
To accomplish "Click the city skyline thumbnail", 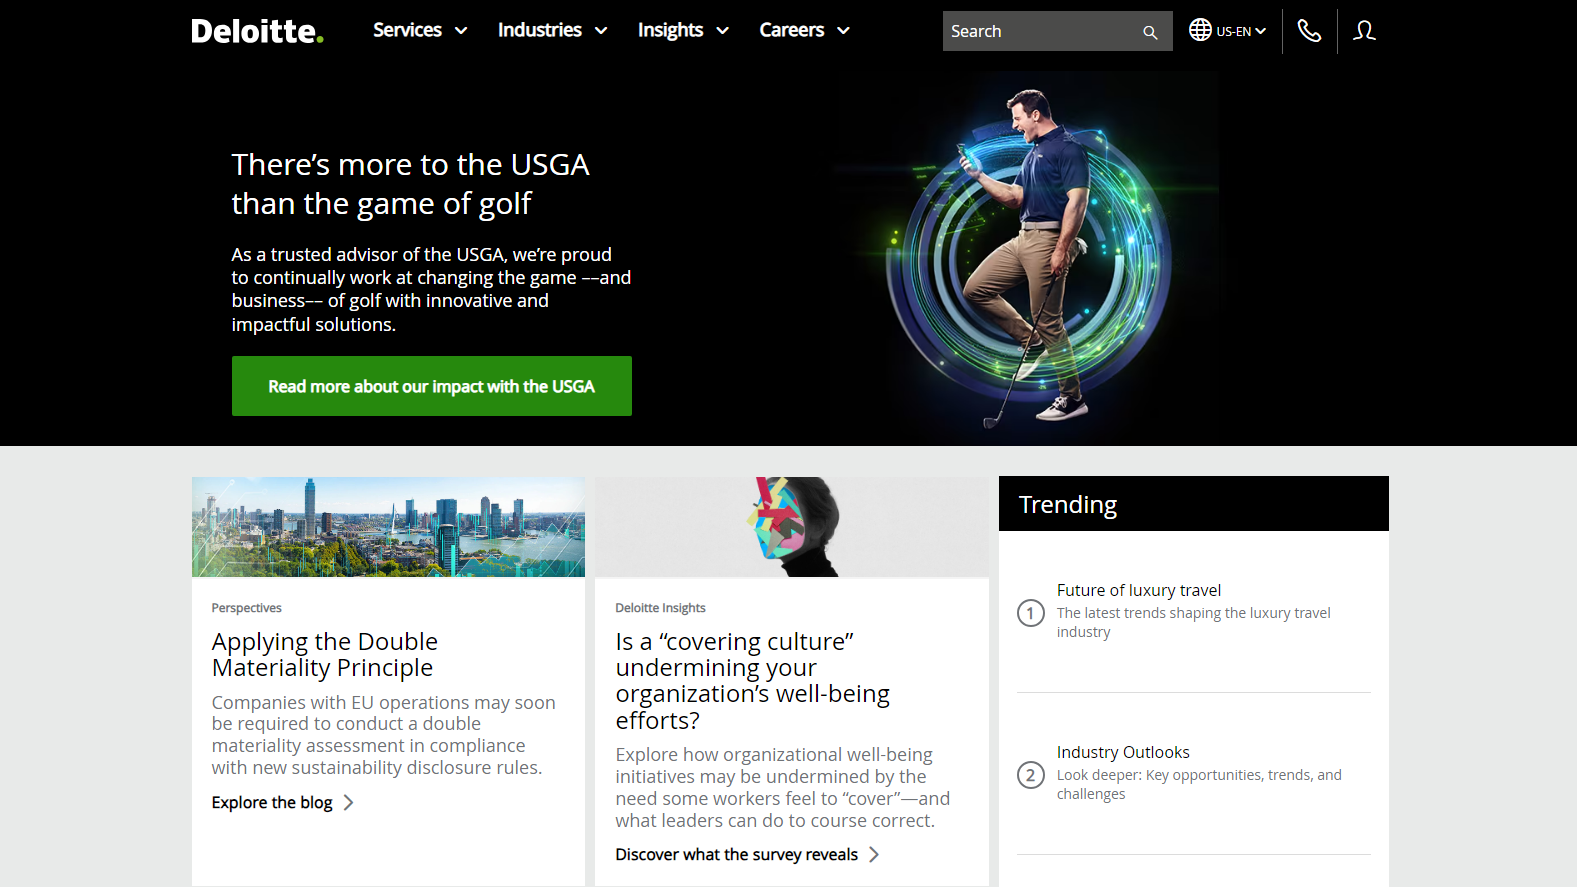I will (388, 526).
